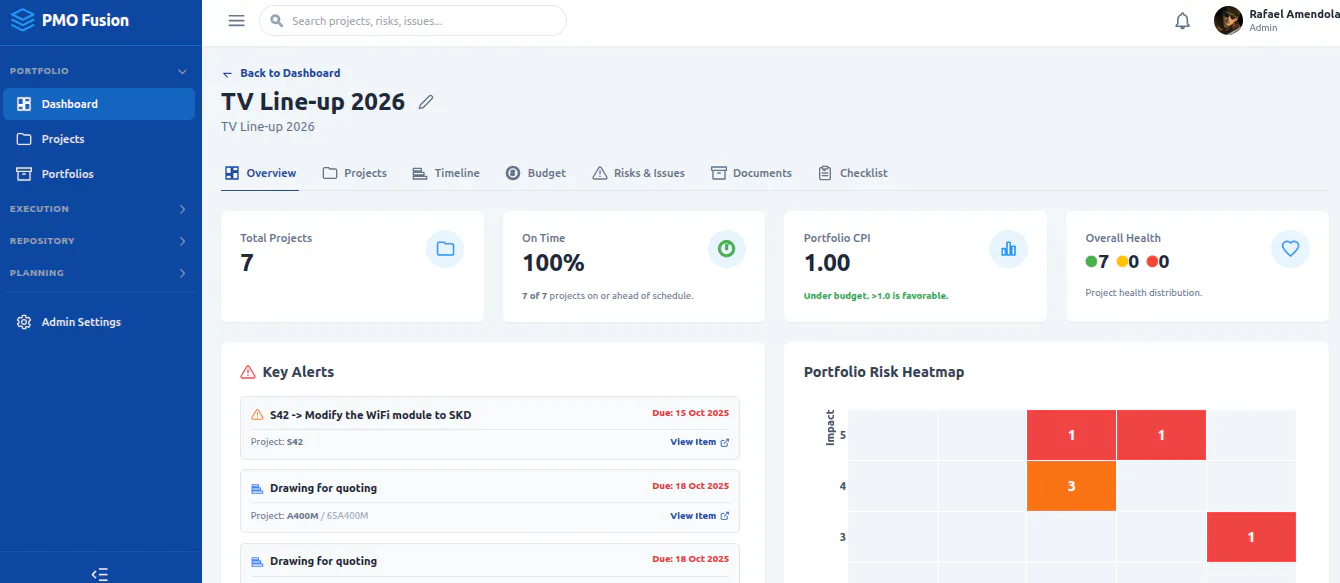
Task: Expand the REPOSITORY sidebar section
Action: (182, 241)
